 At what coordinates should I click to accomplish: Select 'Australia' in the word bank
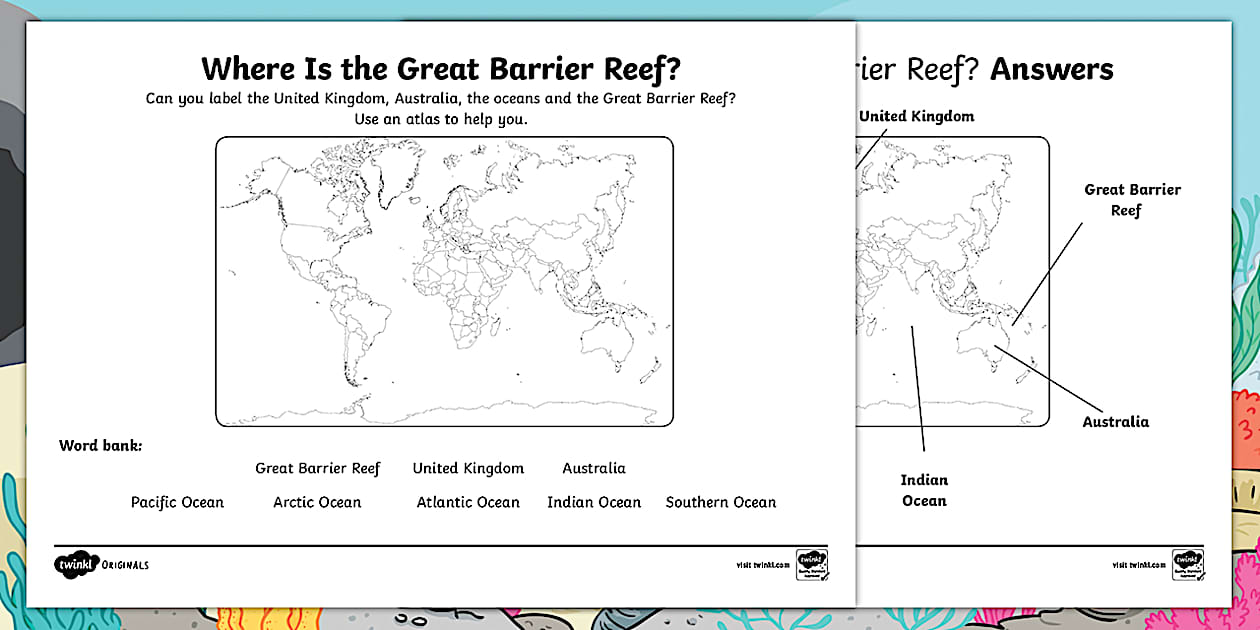pyautogui.click(x=594, y=468)
